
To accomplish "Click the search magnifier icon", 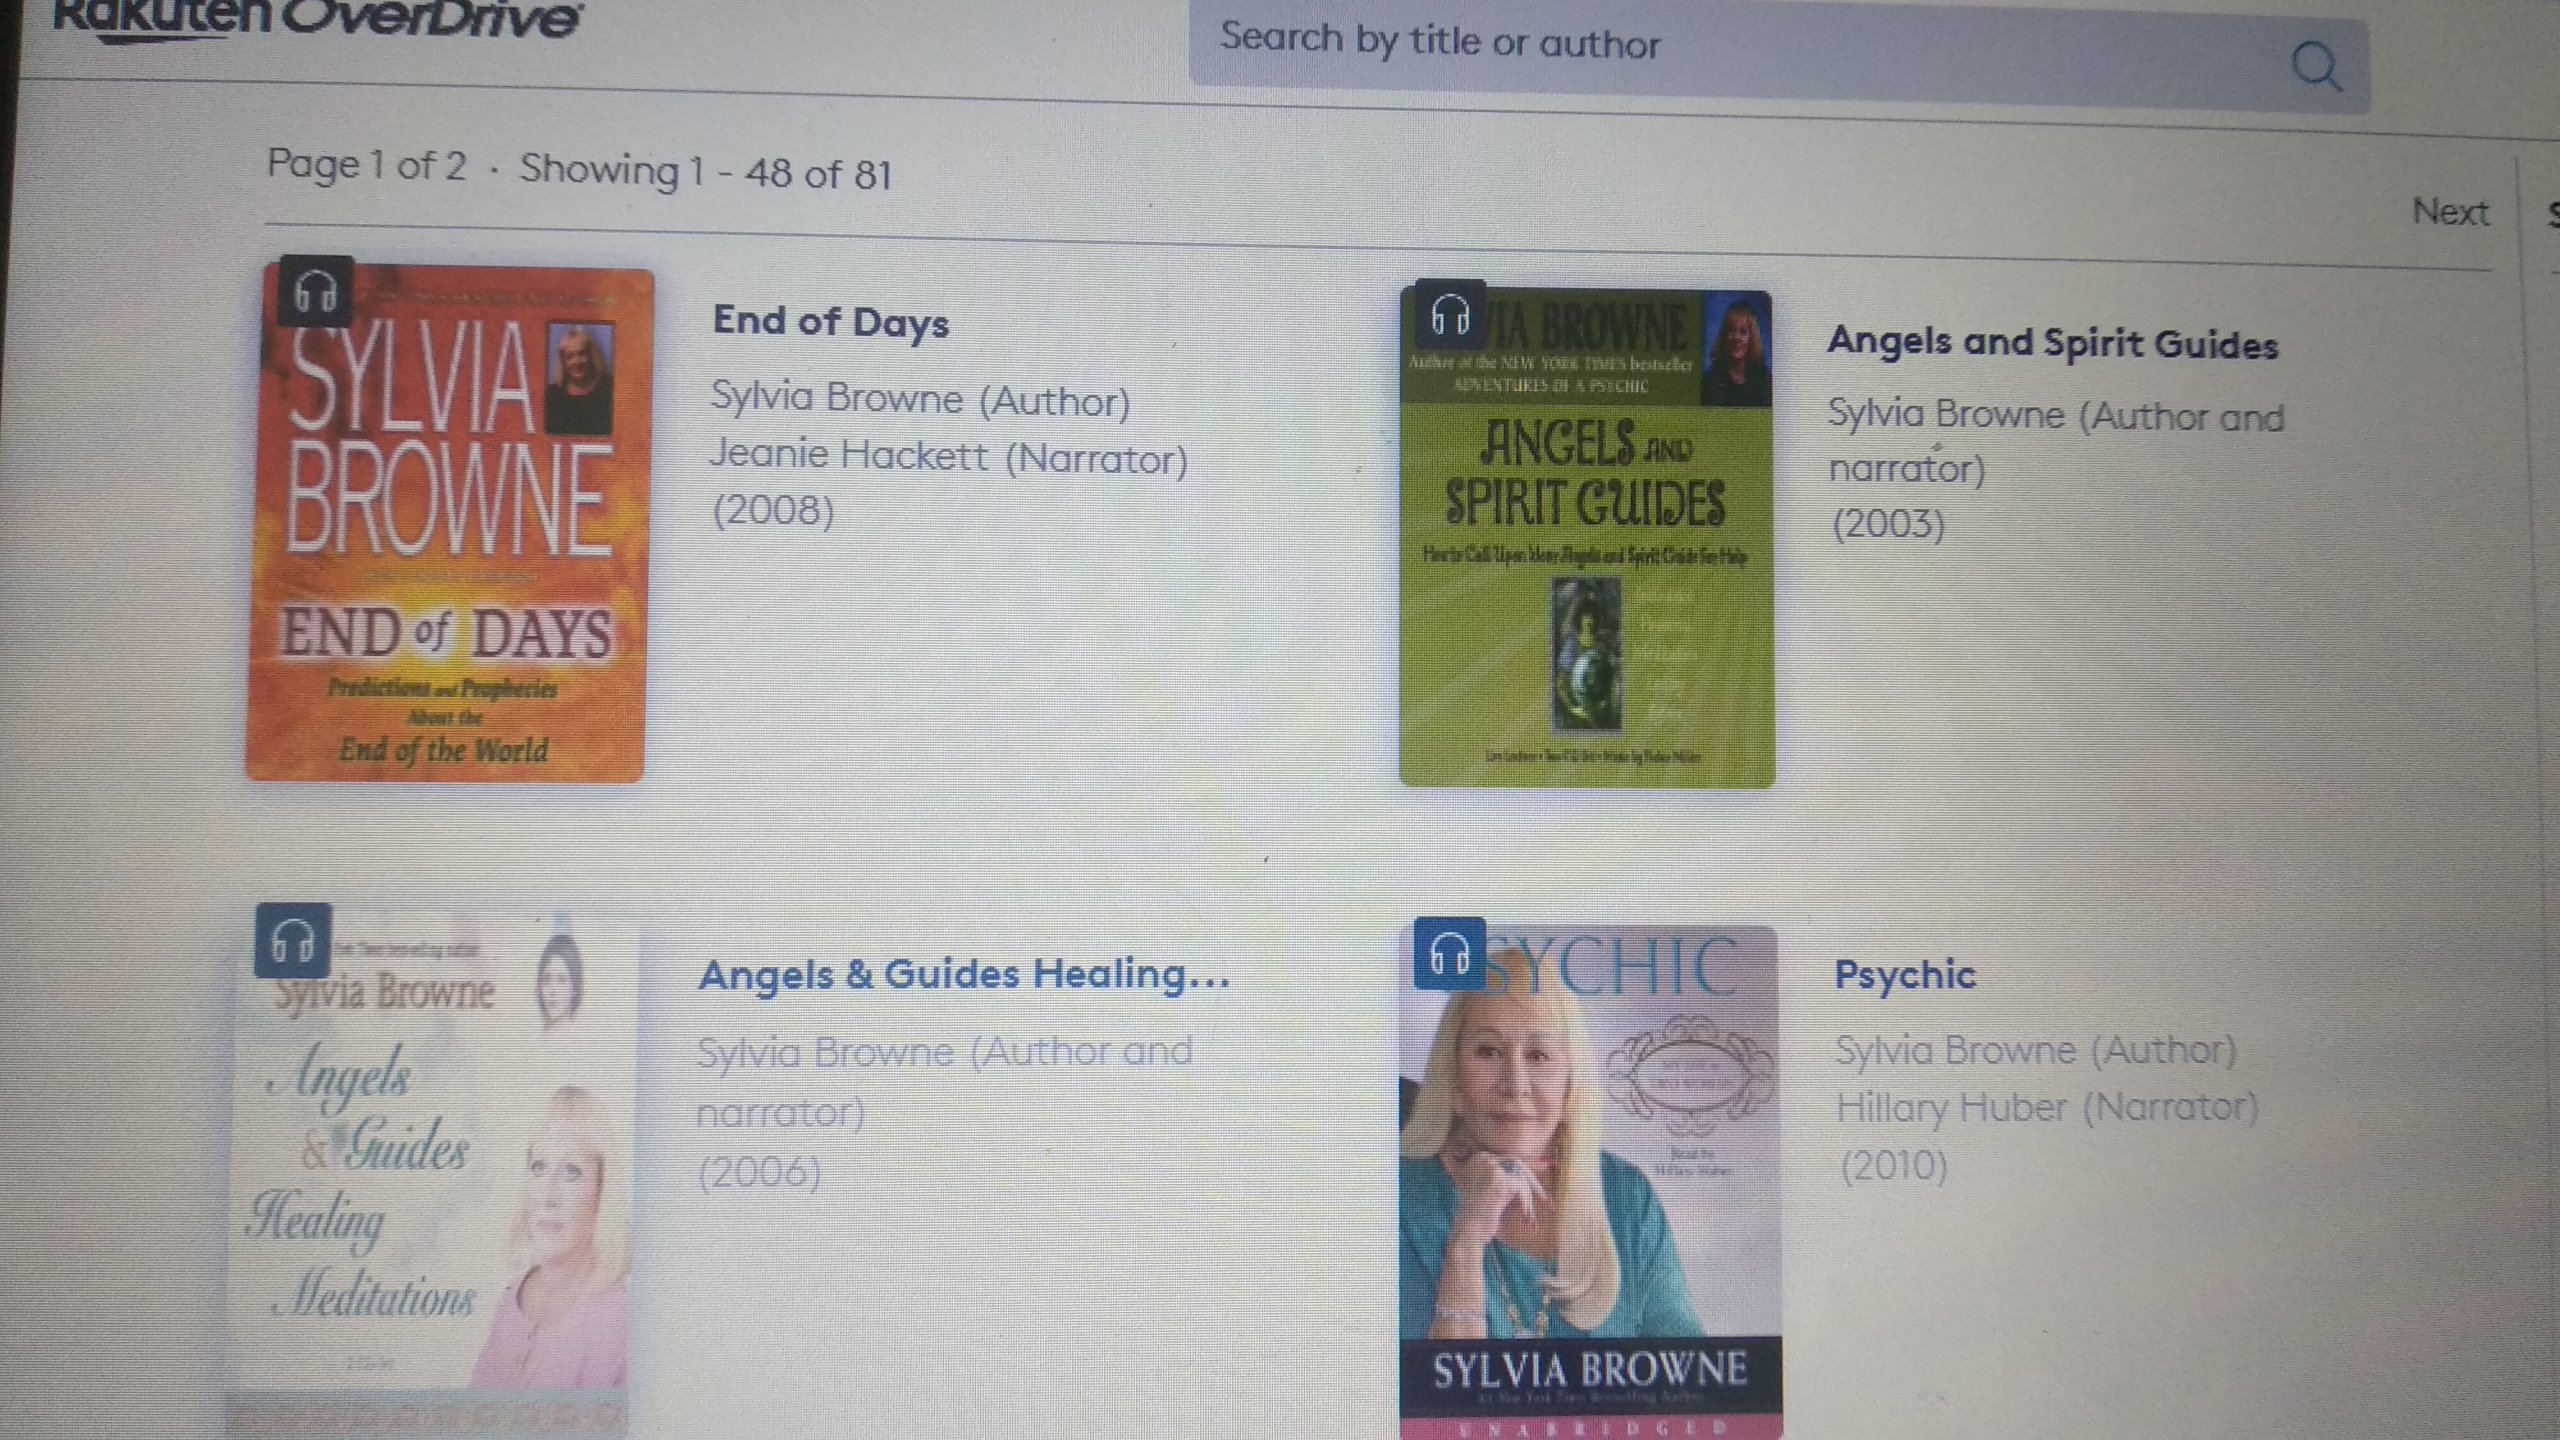I will [x=2316, y=67].
